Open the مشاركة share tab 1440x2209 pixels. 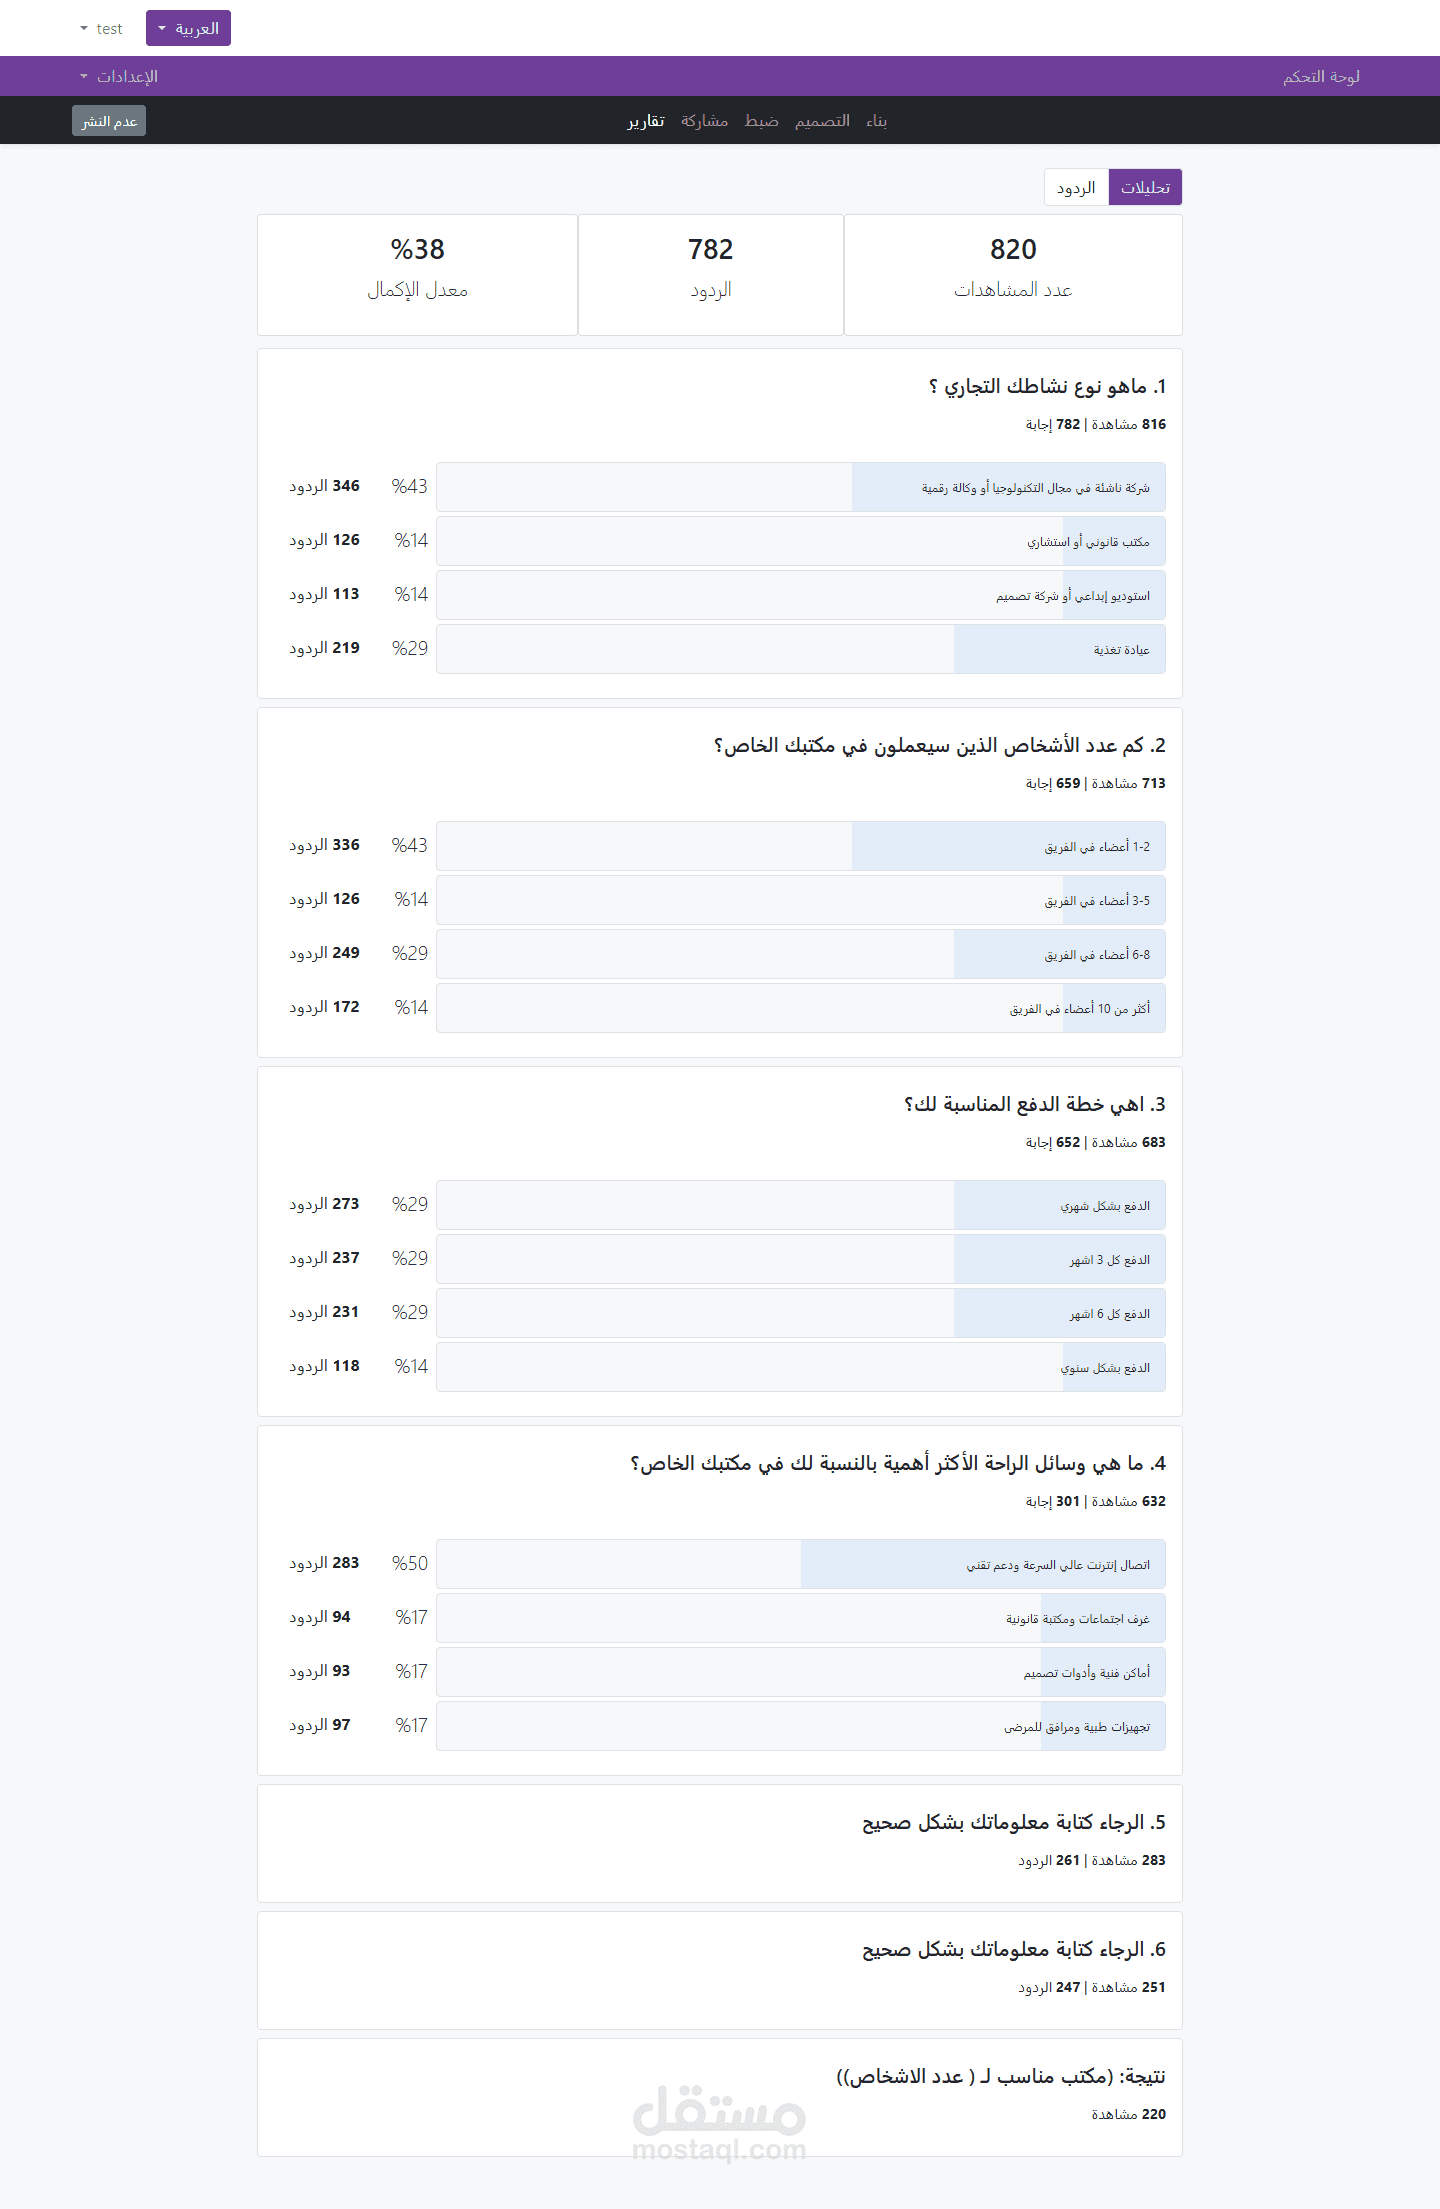[704, 121]
